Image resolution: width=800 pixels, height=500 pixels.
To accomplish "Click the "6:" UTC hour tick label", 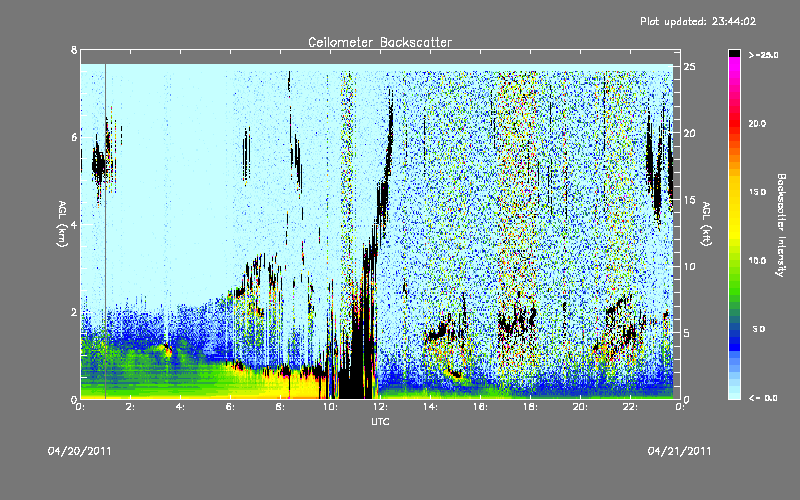I will pos(231,407).
